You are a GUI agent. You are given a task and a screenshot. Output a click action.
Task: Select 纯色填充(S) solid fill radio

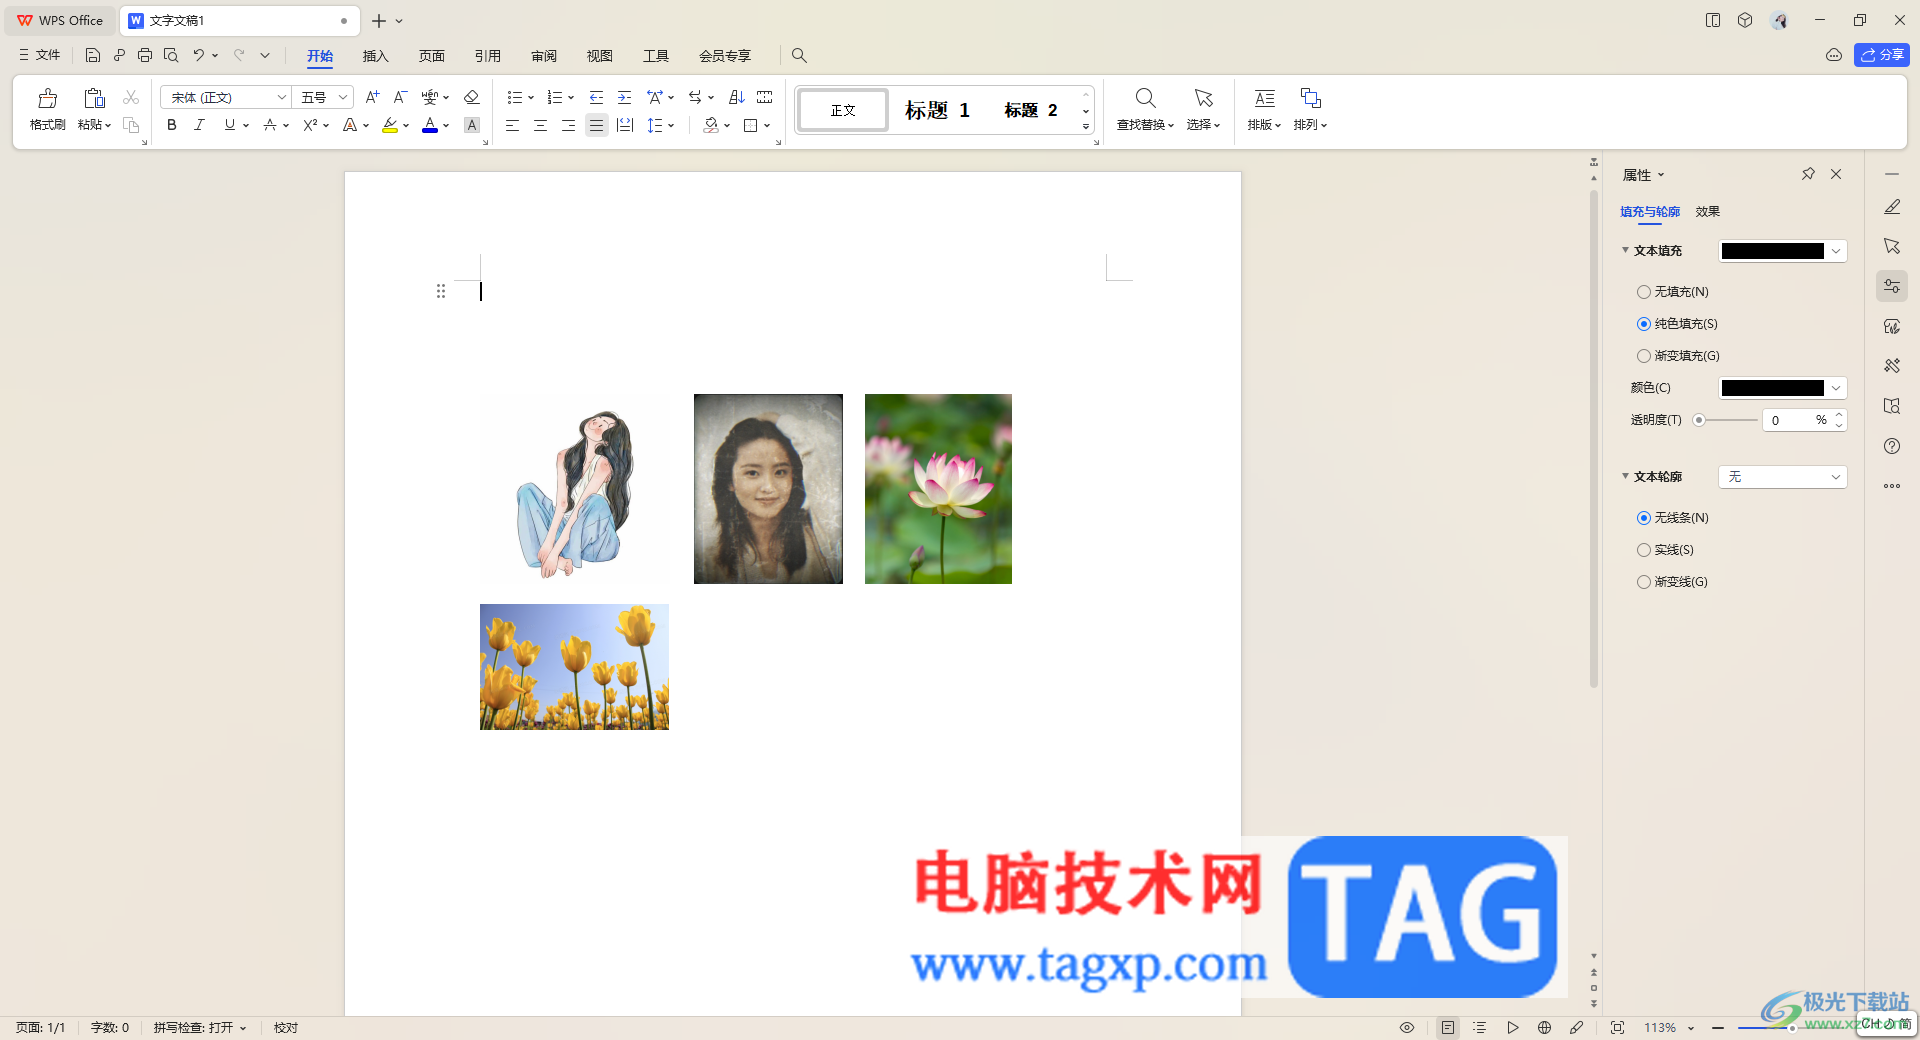pyautogui.click(x=1644, y=324)
